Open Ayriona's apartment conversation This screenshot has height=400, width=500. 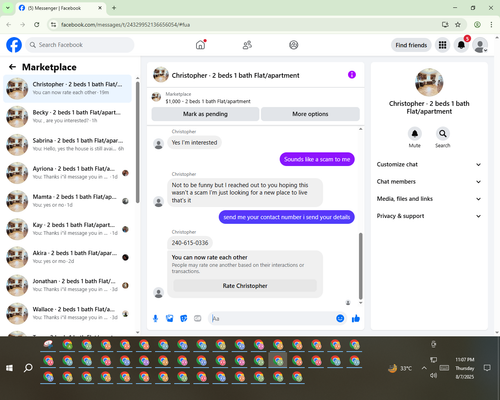pyautogui.click(x=67, y=173)
